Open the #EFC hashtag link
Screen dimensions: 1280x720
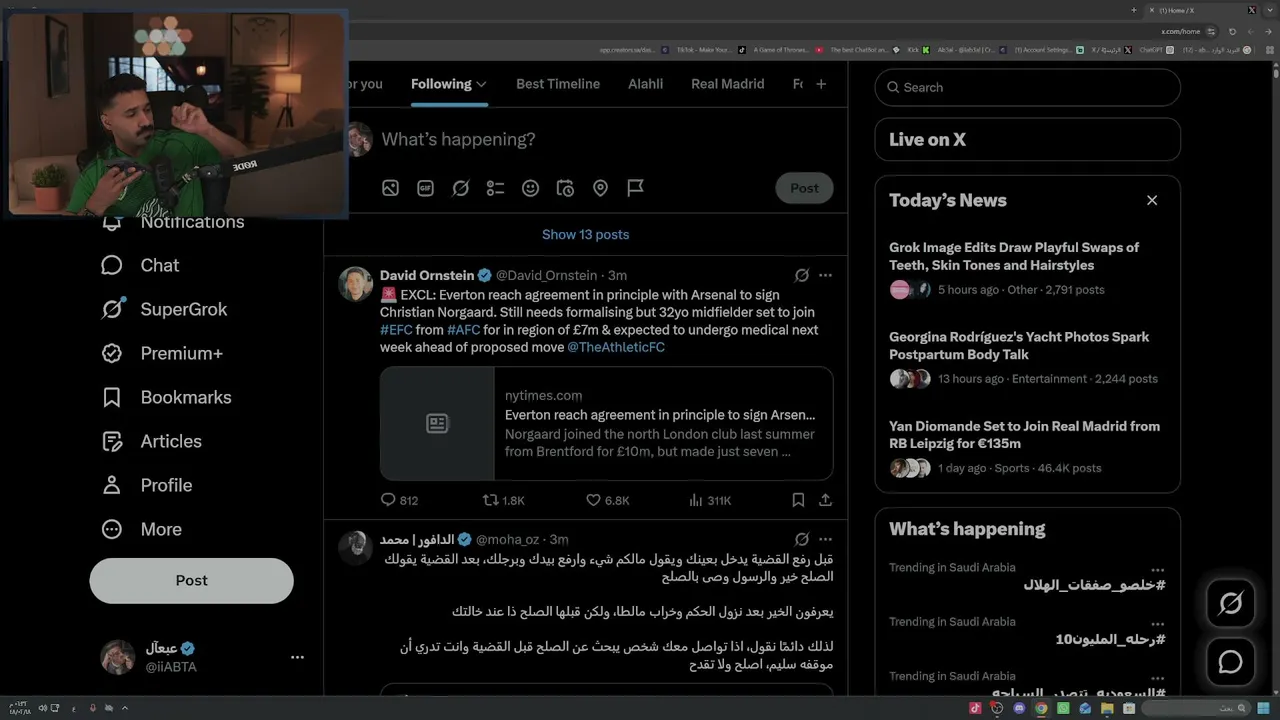click(396, 330)
